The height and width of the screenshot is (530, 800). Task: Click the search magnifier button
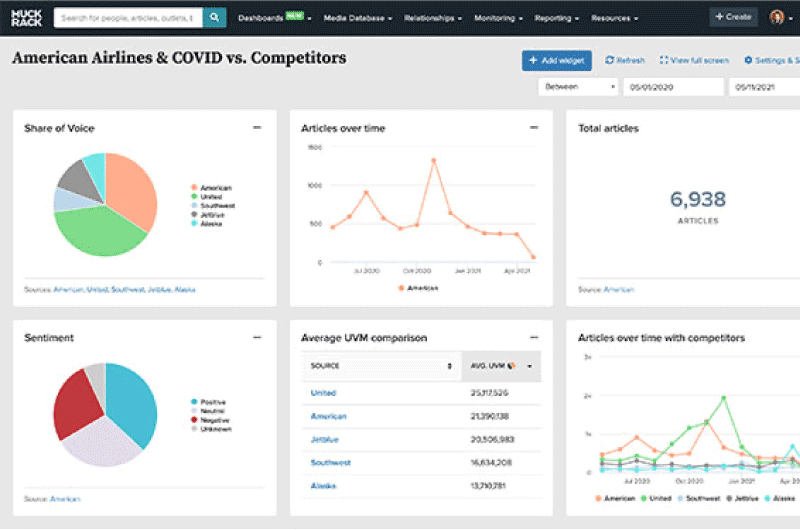(214, 17)
